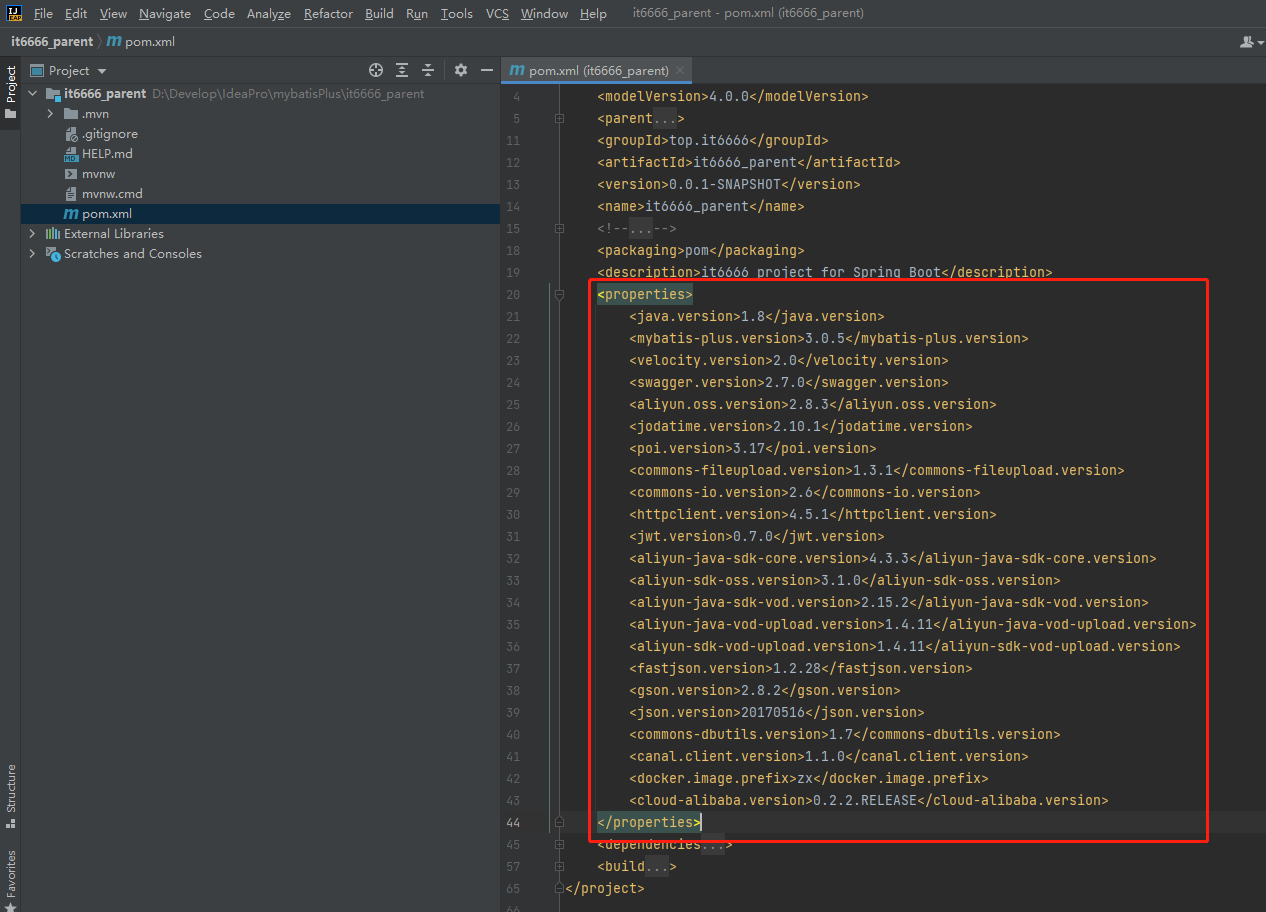Click the artifactId it6666_parent line
This screenshot has height=912, width=1266.
[749, 162]
